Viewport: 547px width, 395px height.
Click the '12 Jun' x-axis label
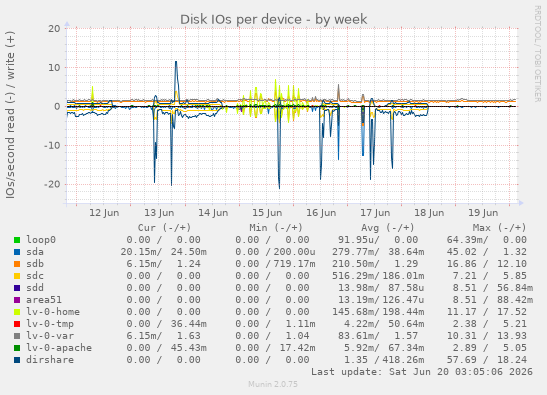click(104, 213)
